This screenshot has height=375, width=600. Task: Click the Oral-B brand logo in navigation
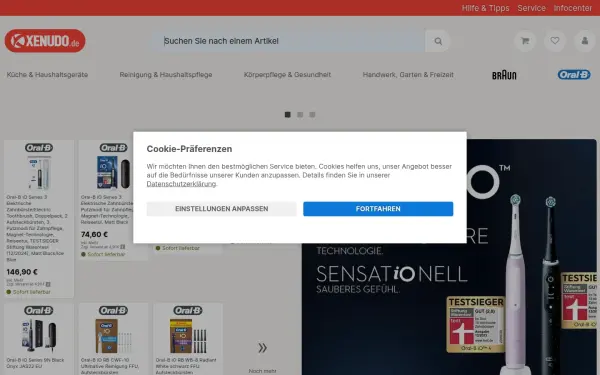(574, 75)
